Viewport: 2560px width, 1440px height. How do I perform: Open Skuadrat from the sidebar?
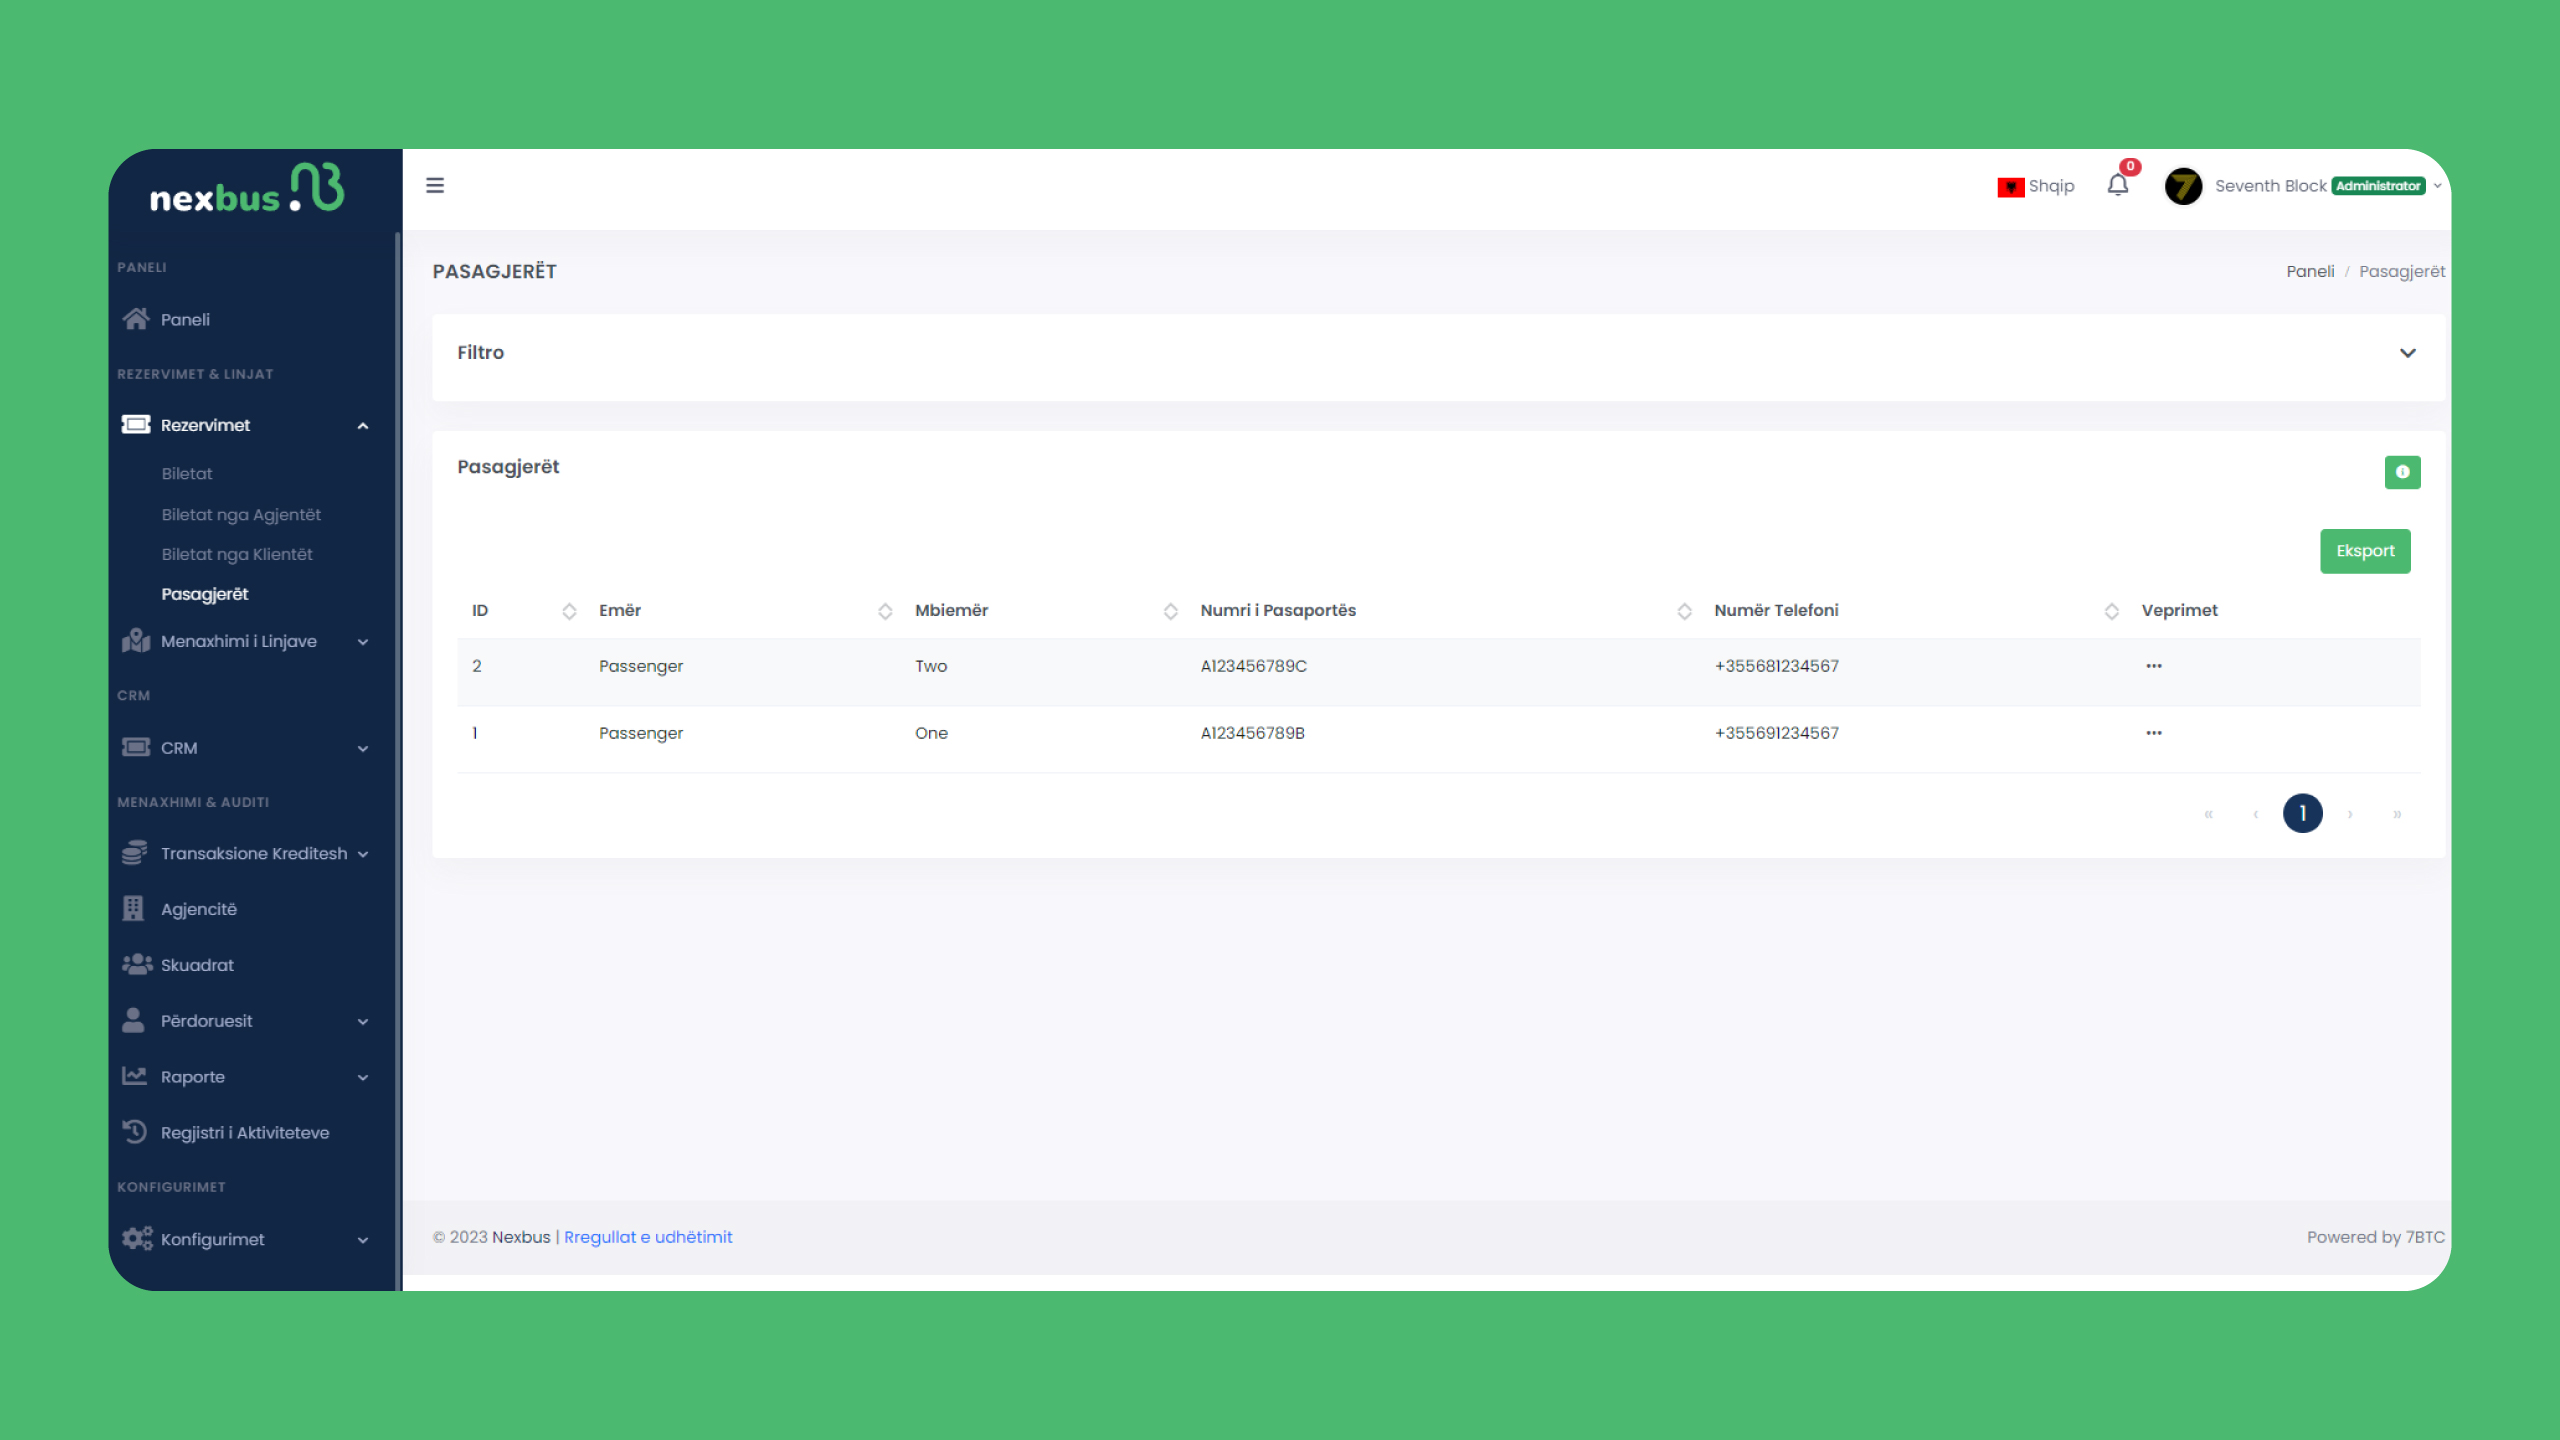(x=197, y=965)
